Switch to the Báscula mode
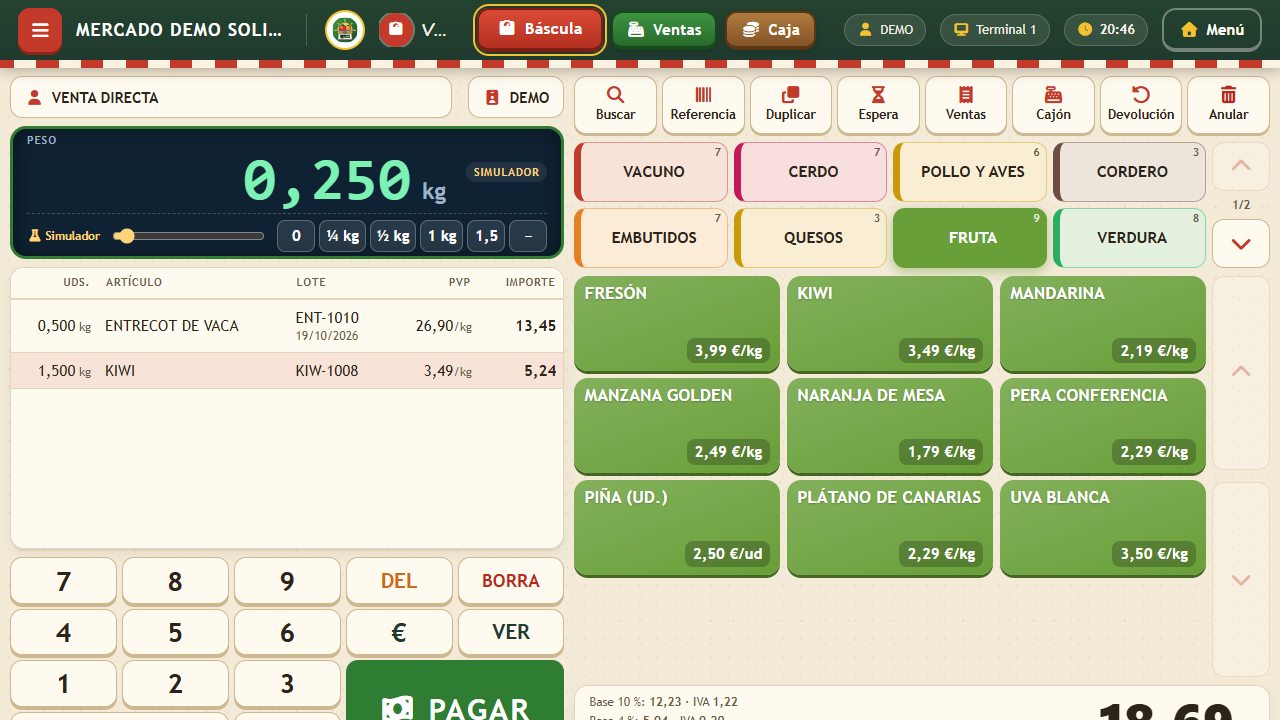The width and height of the screenshot is (1280, 720). pyautogui.click(x=540, y=29)
